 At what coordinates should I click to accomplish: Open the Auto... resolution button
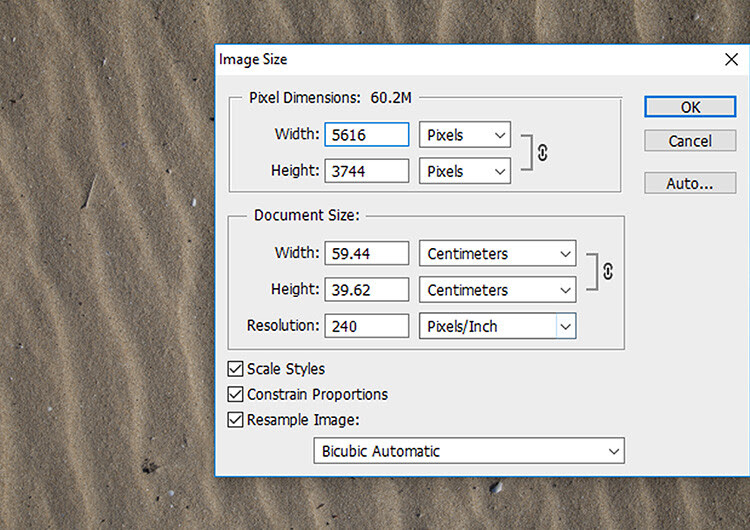(x=690, y=183)
